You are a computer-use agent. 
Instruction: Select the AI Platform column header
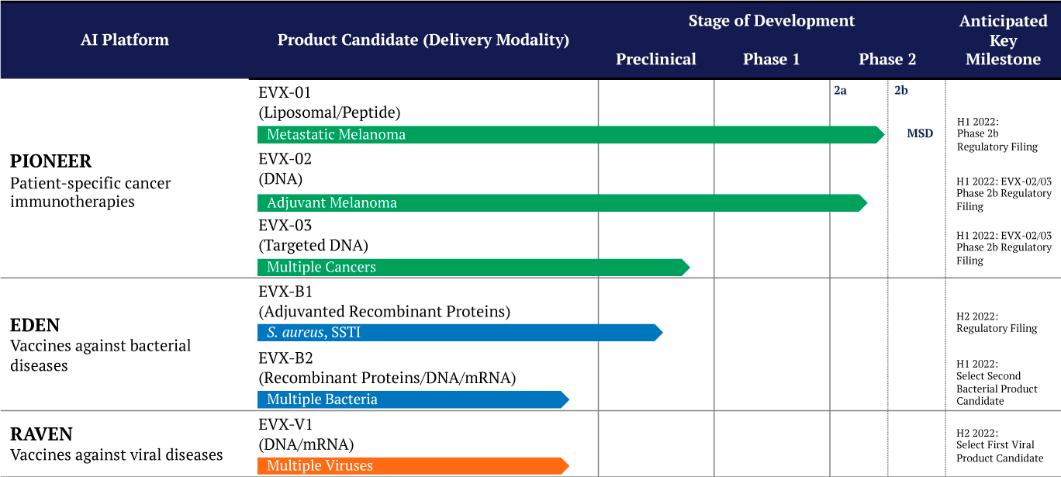[x=125, y=40]
